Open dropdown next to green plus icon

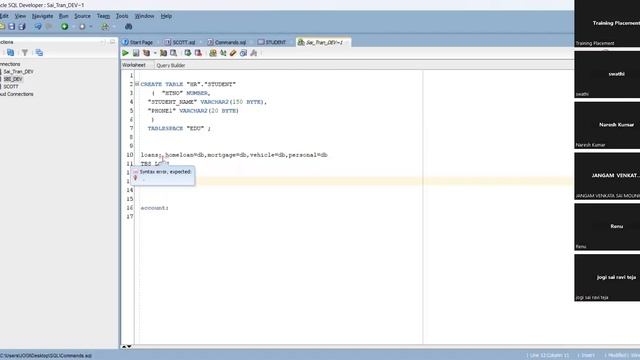(73, 27)
